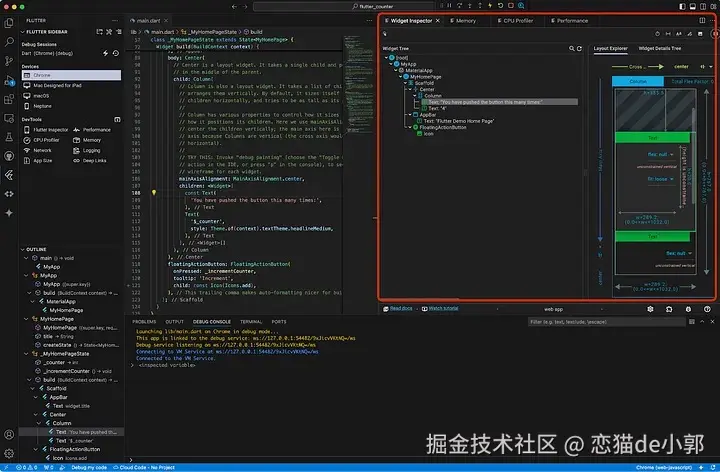Toggle Show Guidelines in inspector toolbar

[x=668, y=34]
